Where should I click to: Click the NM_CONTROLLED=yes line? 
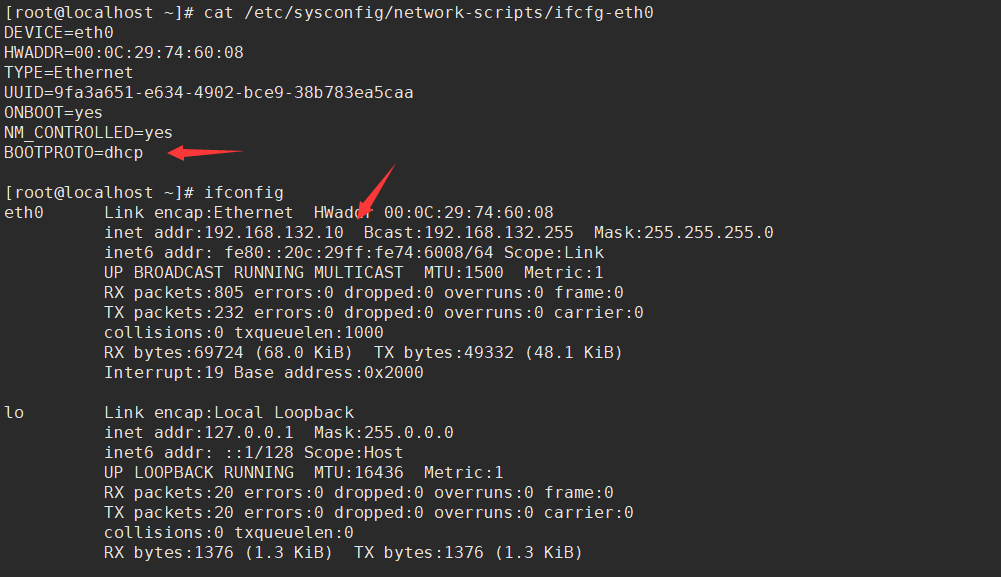click(88, 132)
